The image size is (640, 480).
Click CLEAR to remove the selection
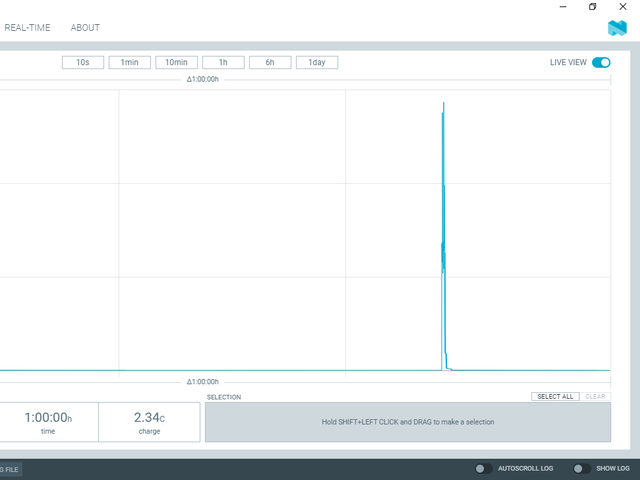point(595,397)
